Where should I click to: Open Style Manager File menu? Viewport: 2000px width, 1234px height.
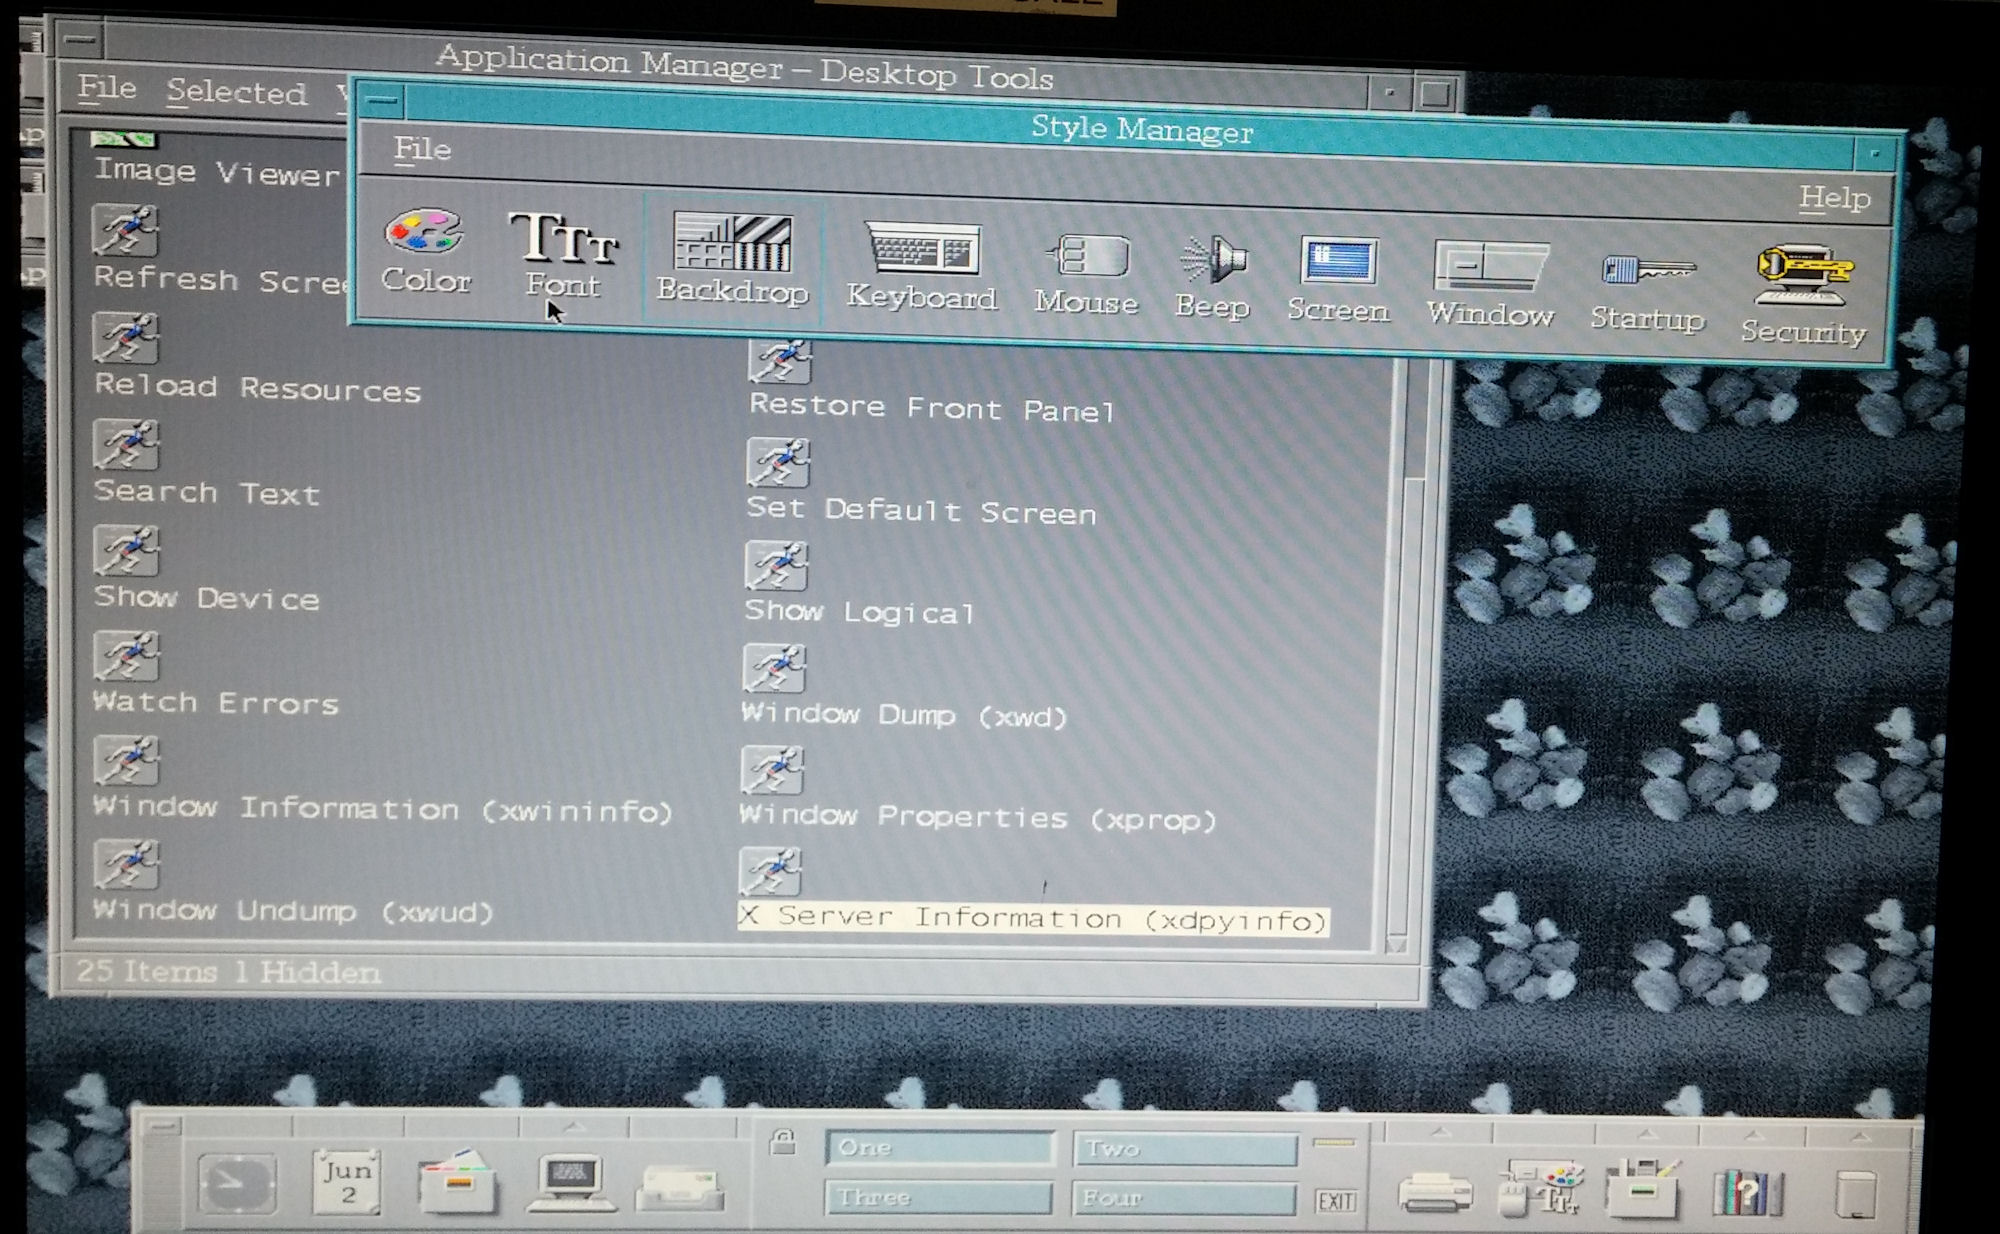pyautogui.click(x=422, y=150)
